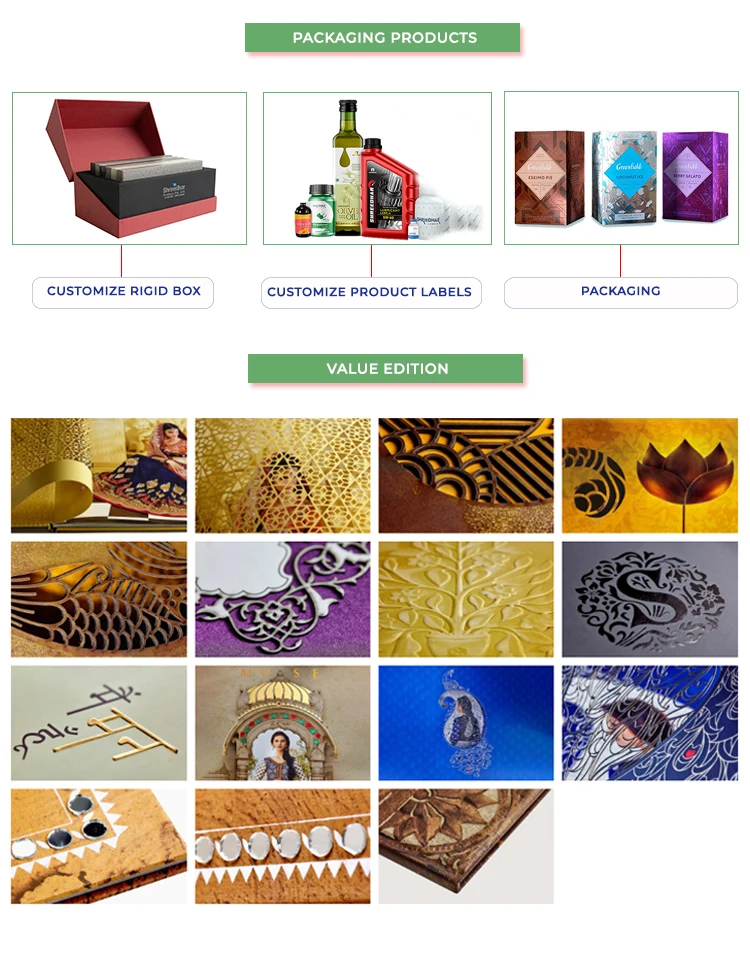Image resolution: width=750 pixels, height=960 pixels.
Task: Open the purple floral laser-cut thumbnail
Action: 283,599
